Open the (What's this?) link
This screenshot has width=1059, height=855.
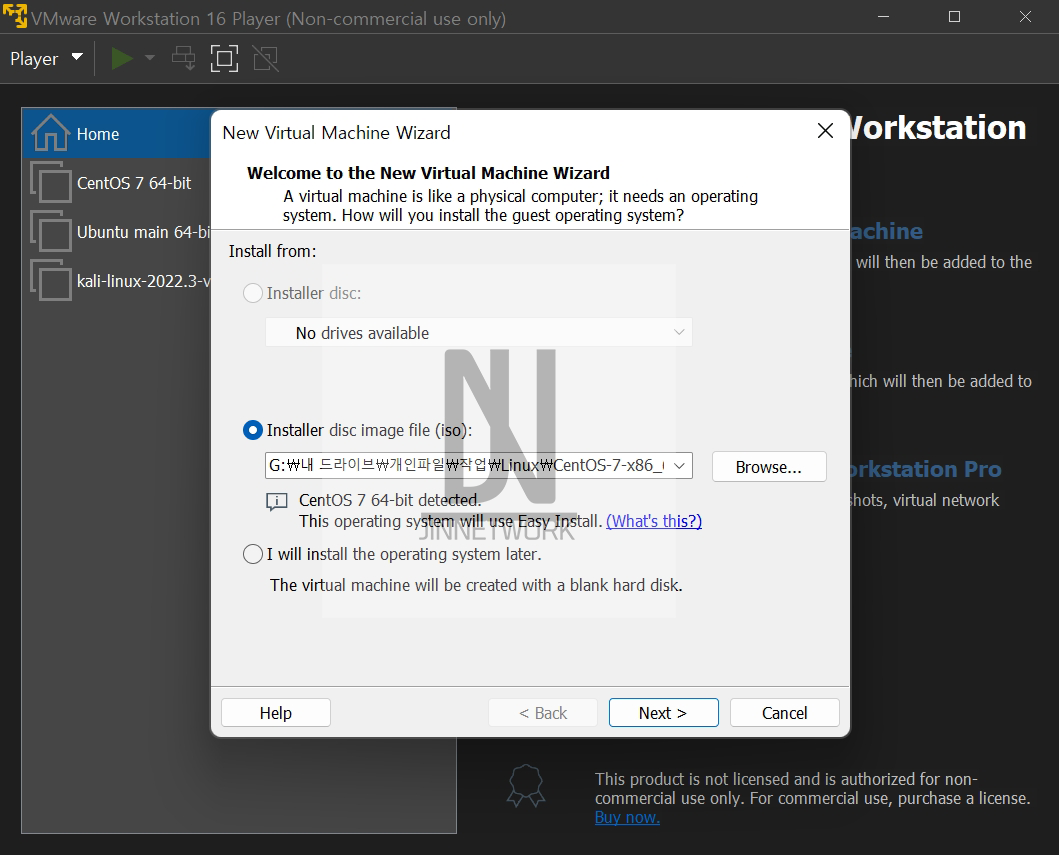point(654,521)
